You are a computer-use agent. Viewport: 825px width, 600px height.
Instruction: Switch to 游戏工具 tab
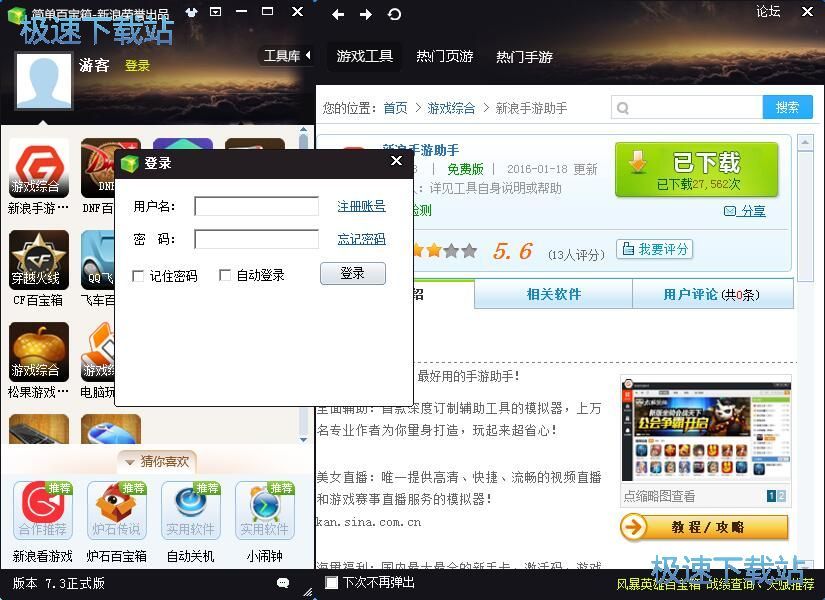pyautogui.click(x=365, y=56)
